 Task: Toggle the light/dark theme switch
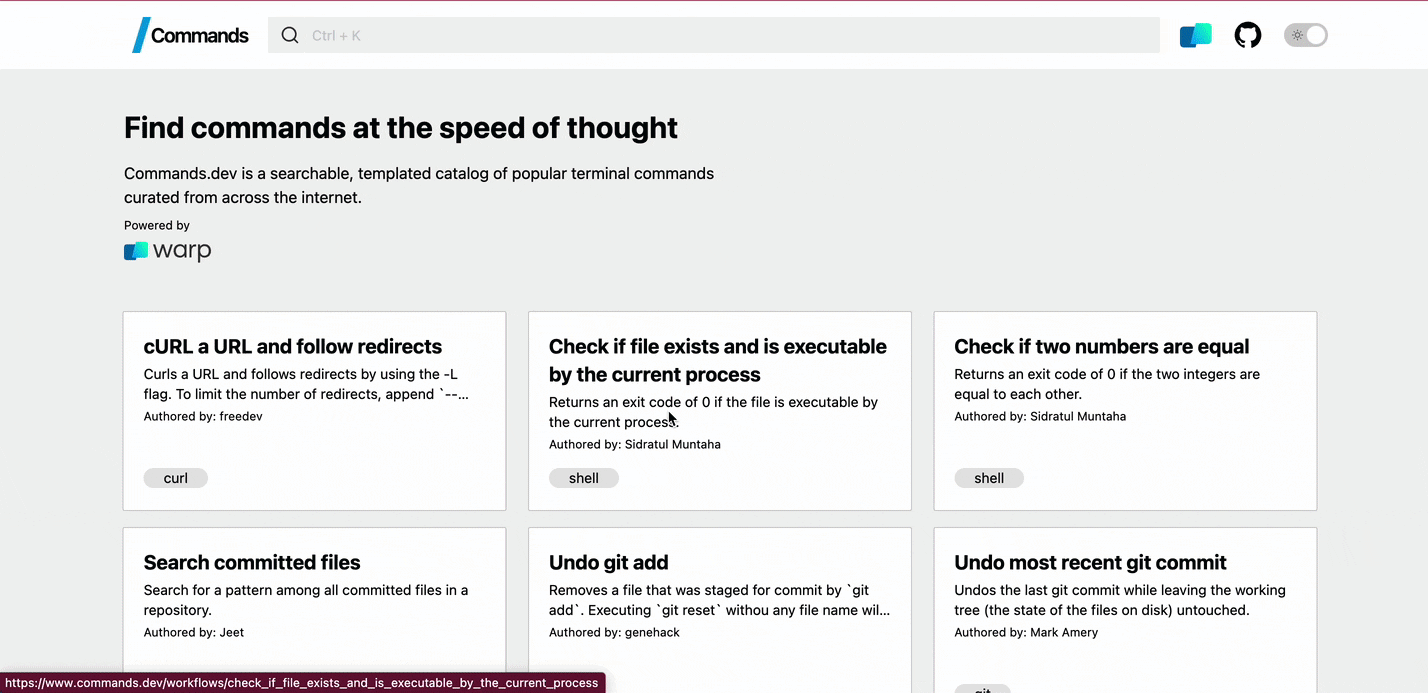click(x=1305, y=35)
